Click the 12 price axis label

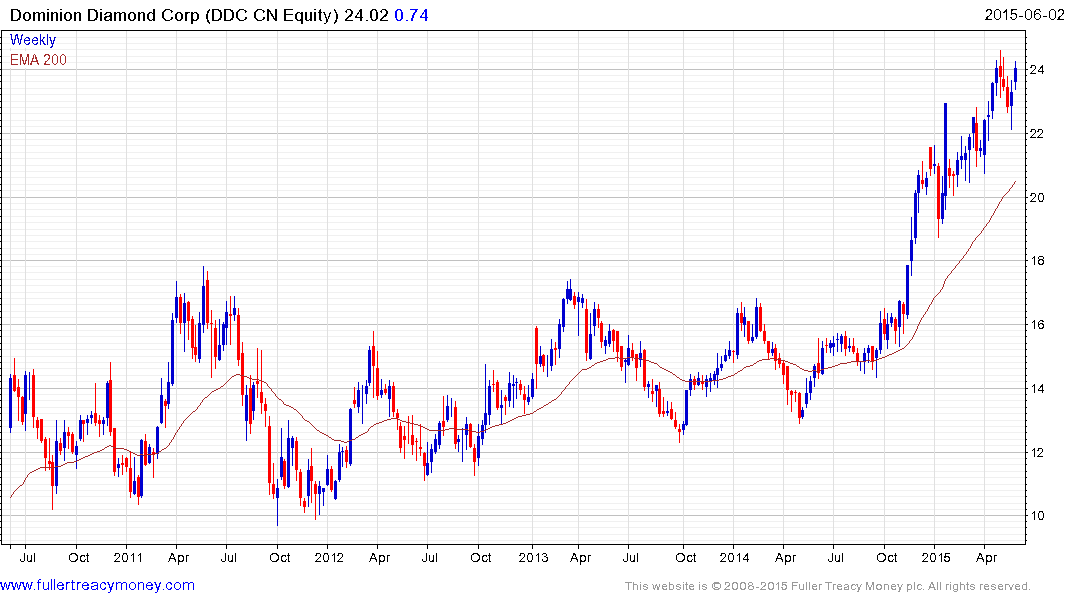[1037, 453]
